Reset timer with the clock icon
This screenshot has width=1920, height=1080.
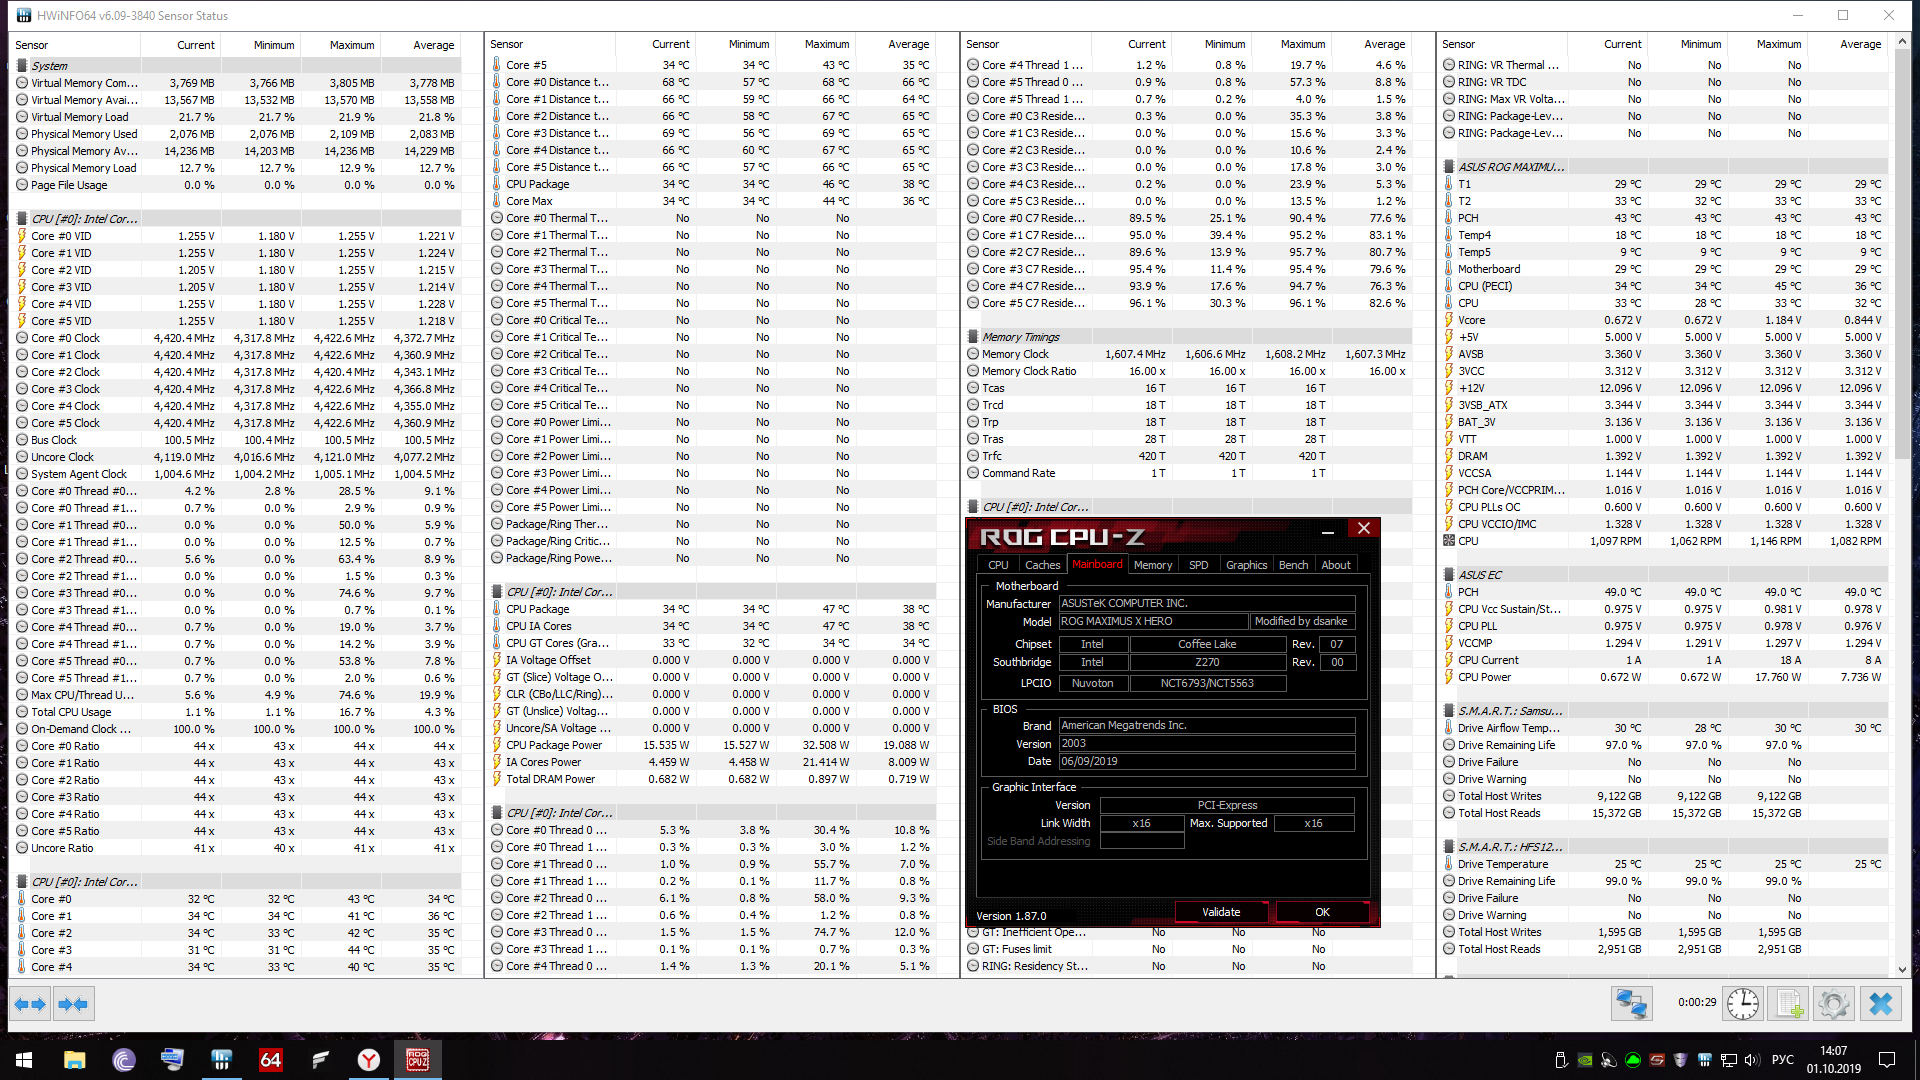1742,1003
